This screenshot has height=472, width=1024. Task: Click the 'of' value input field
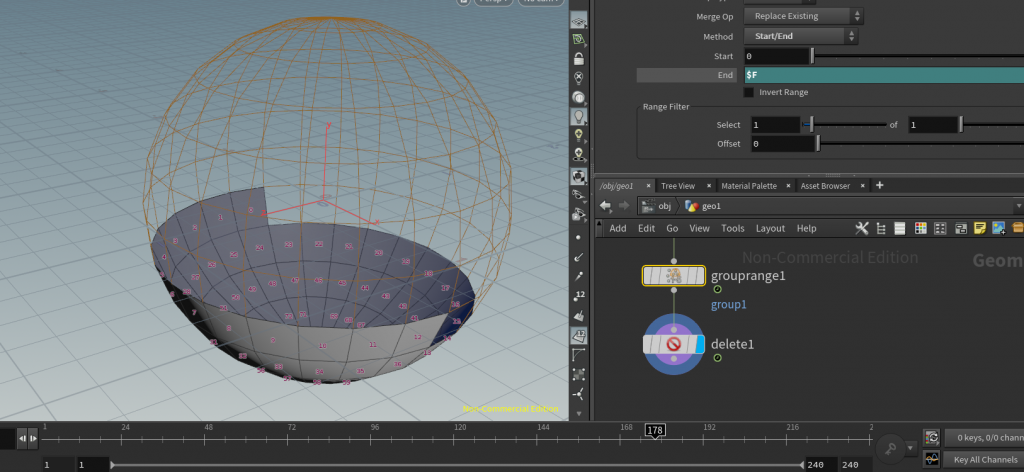click(933, 125)
